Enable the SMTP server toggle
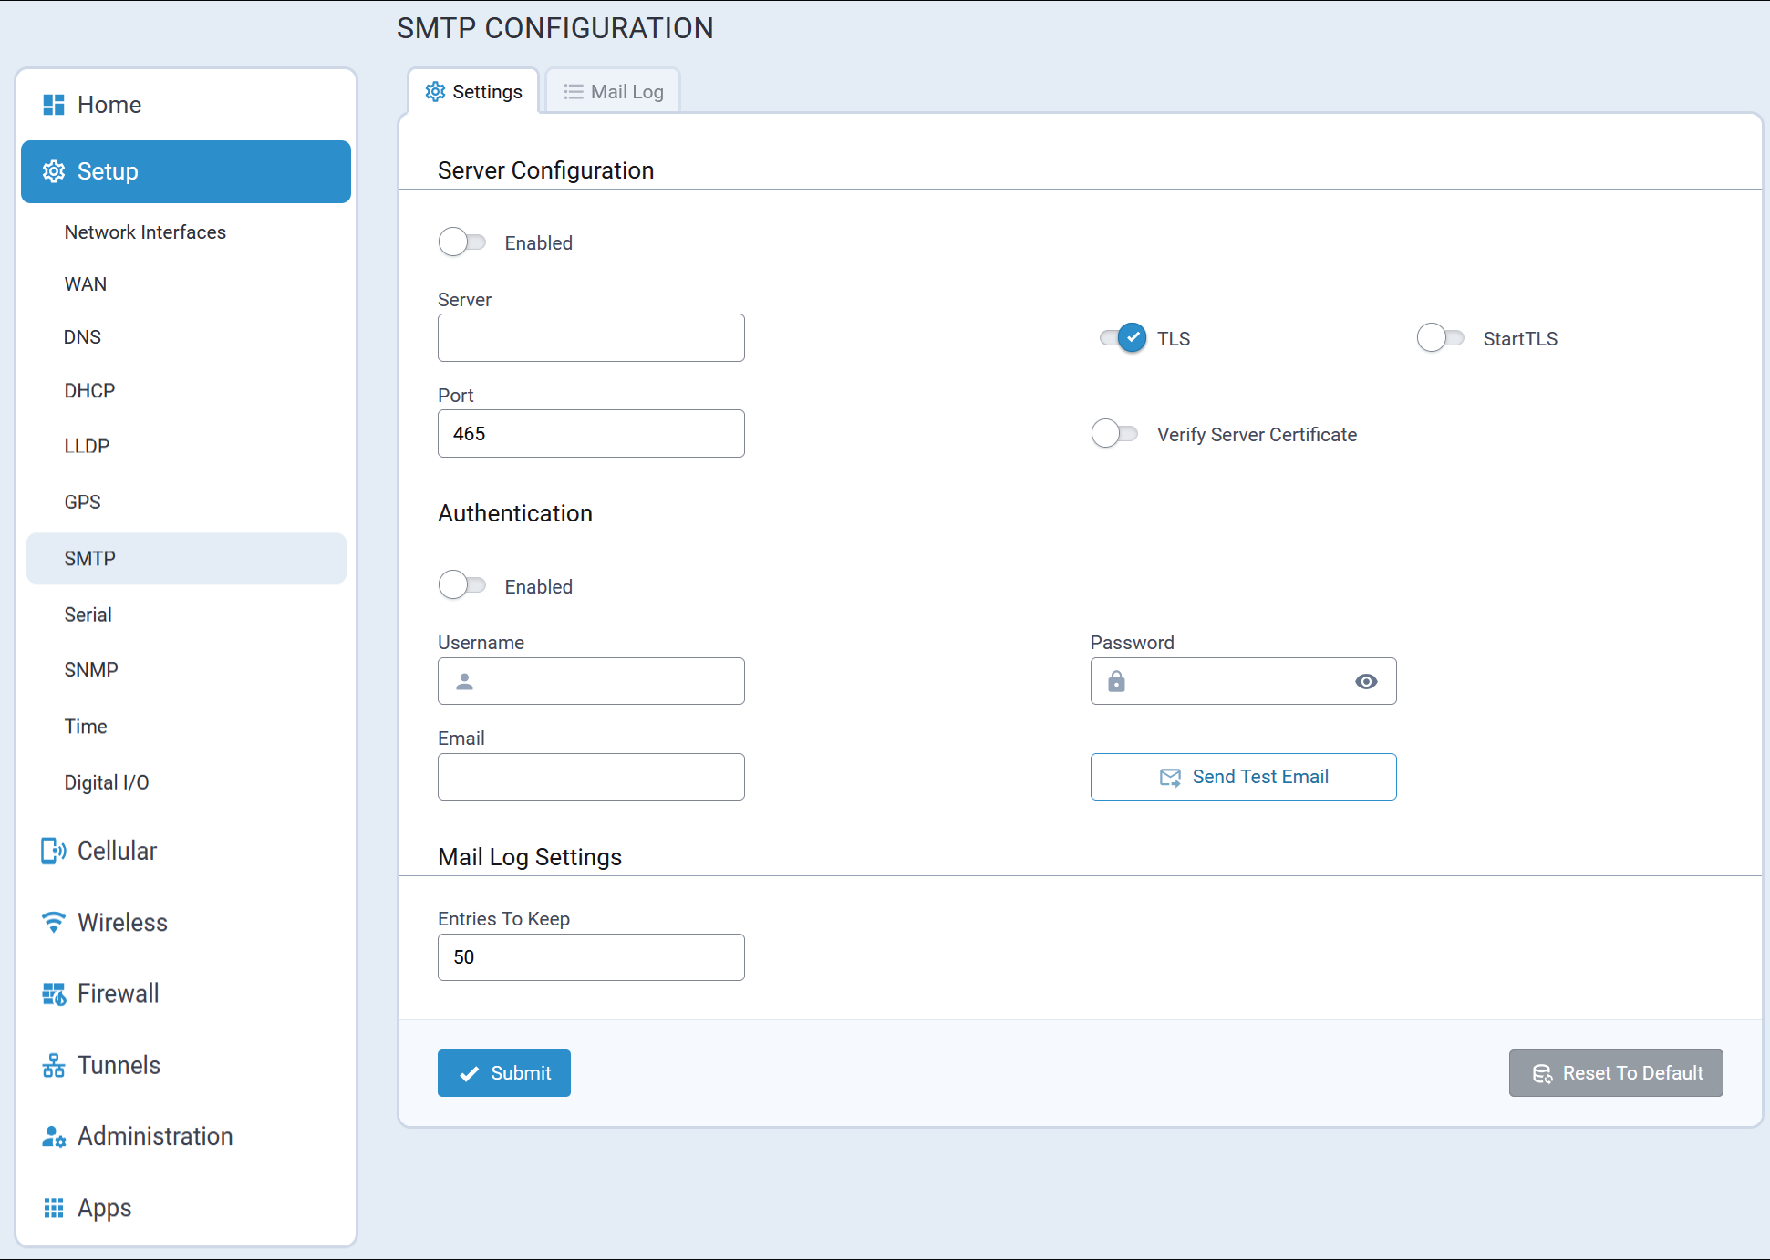The width and height of the screenshot is (1770, 1260). (x=462, y=243)
